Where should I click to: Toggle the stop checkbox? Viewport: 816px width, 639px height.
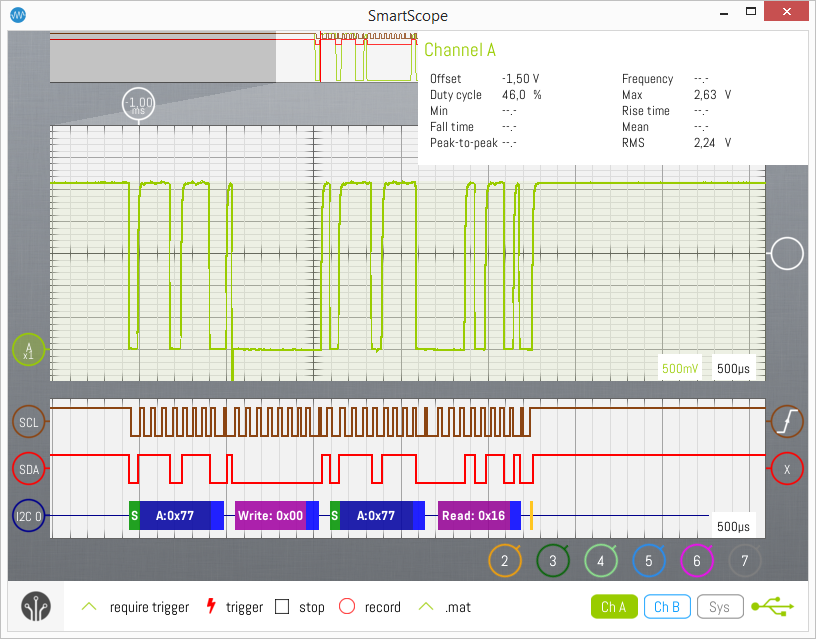pyautogui.click(x=282, y=607)
